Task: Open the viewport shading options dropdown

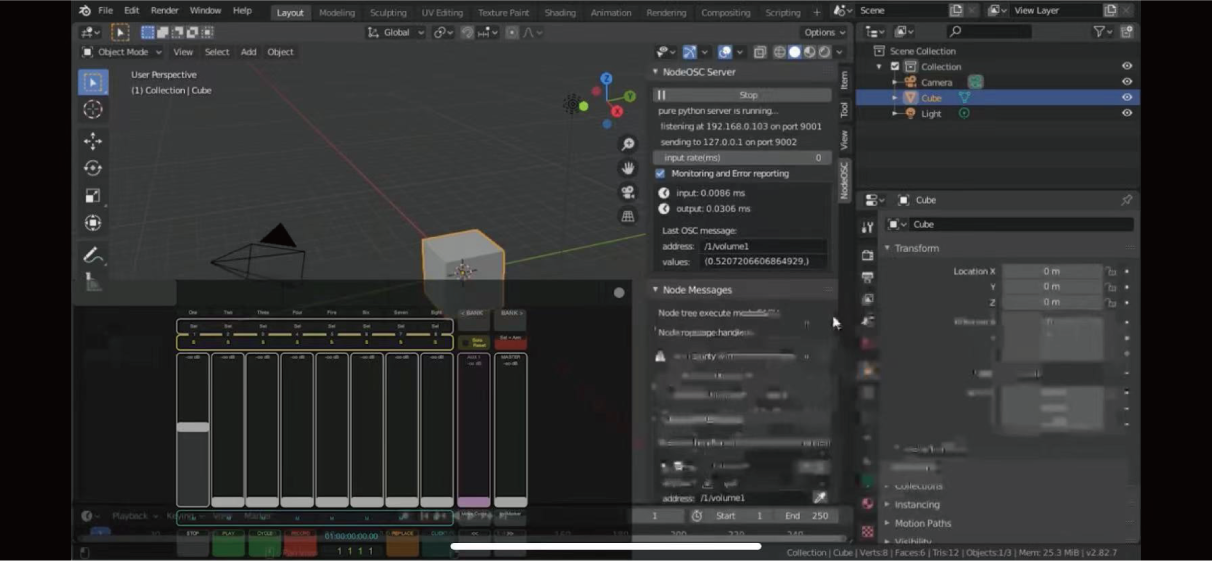Action: pos(839,52)
